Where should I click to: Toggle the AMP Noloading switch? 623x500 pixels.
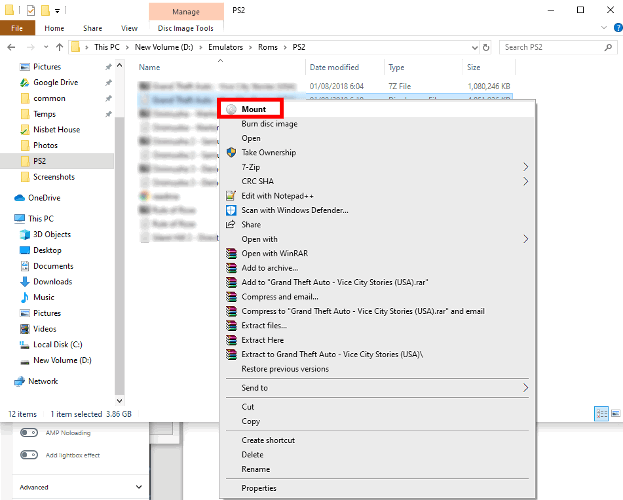pos(29,432)
